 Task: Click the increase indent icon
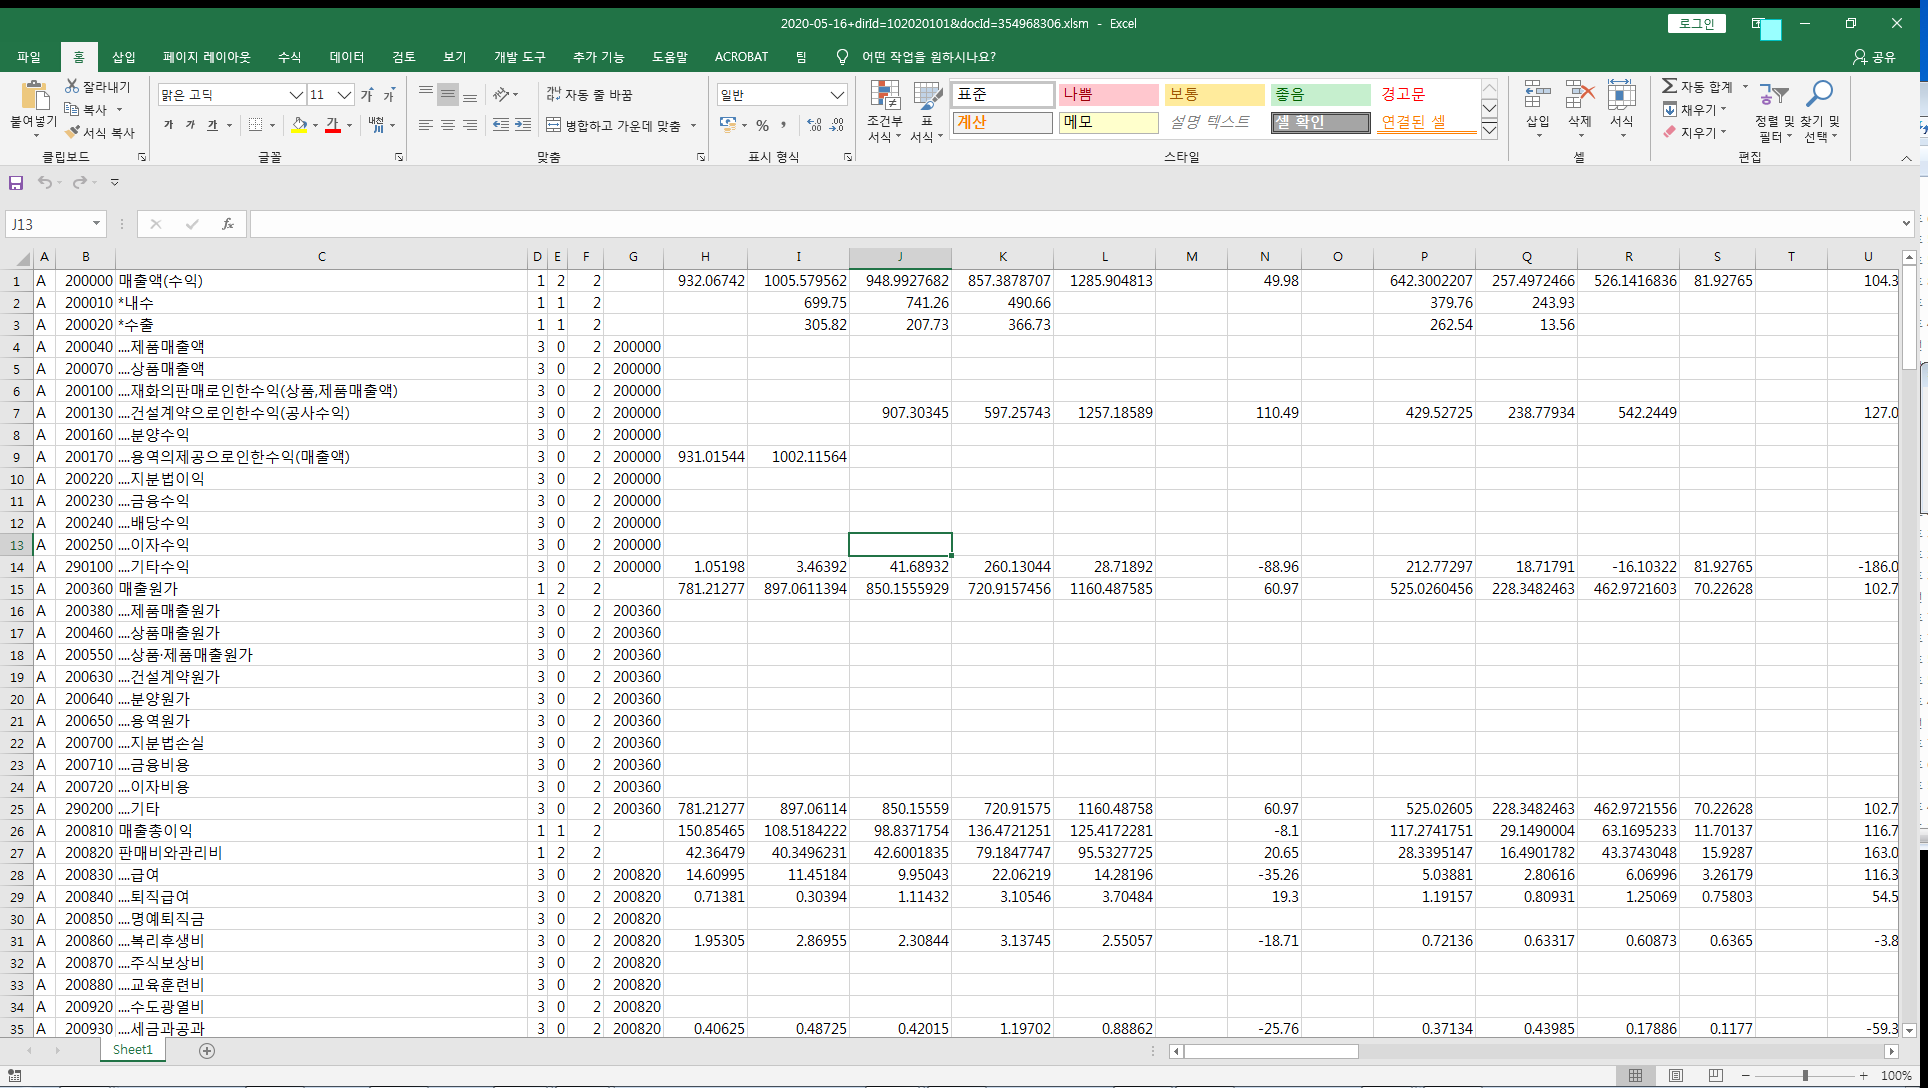(523, 125)
